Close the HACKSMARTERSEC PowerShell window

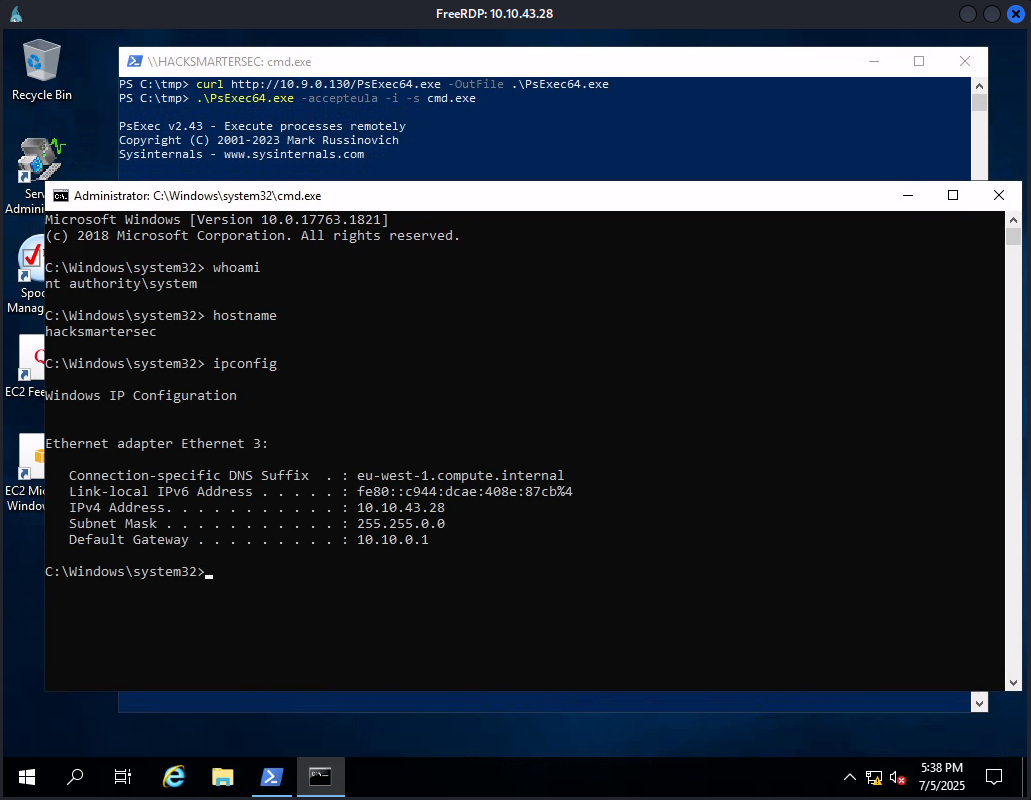(965, 61)
